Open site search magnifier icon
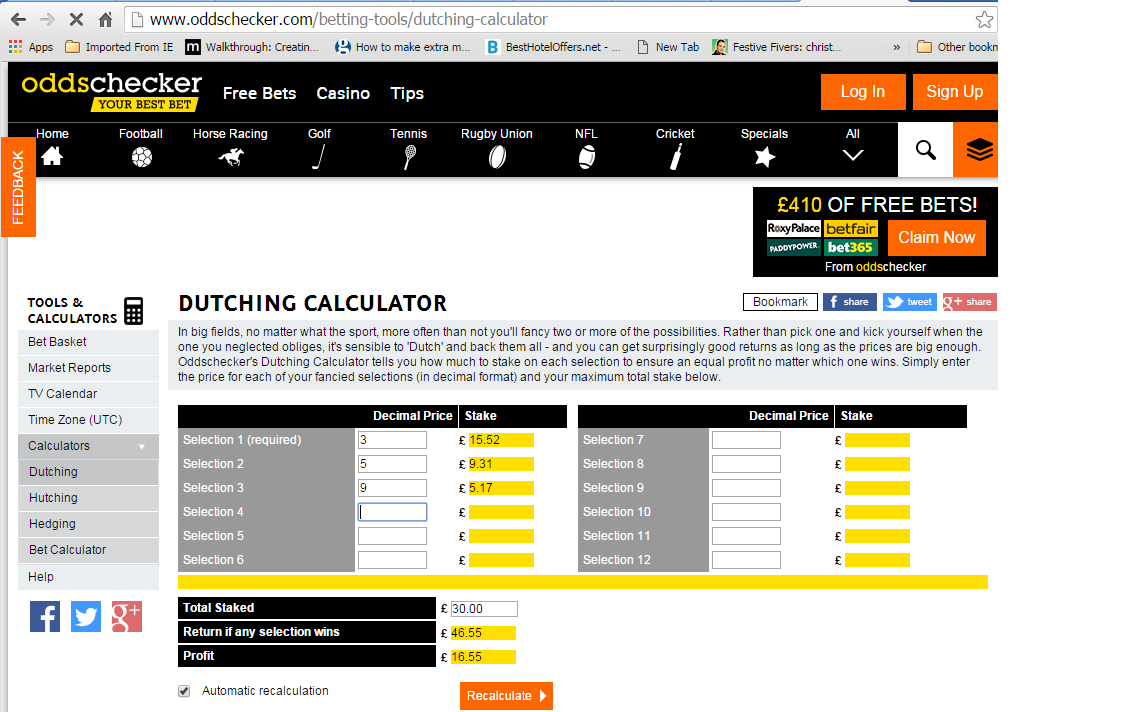Image resolution: width=1135 pixels, height=712 pixels. coord(925,150)
